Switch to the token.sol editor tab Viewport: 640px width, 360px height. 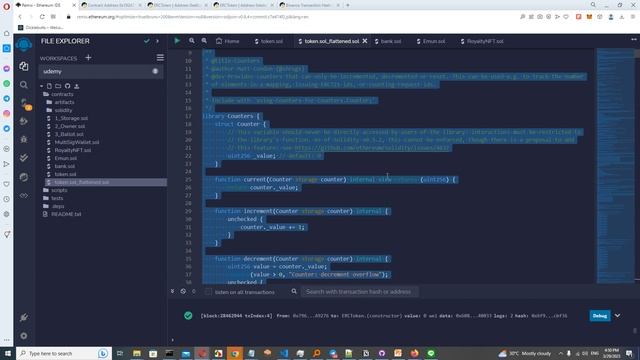pyautogui.click(x=269, y=41)
